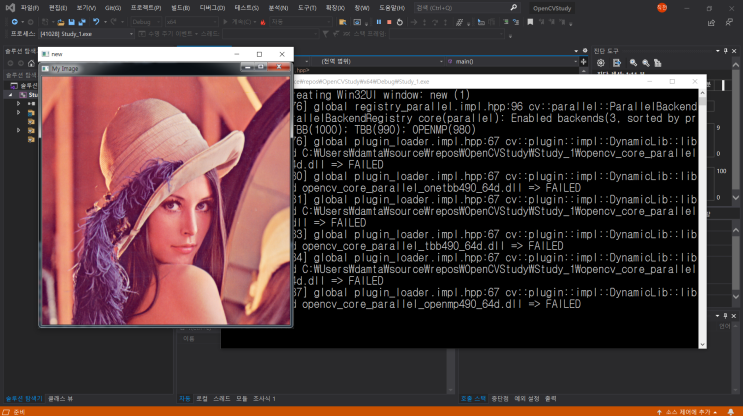Switch to the 출력 tab

[551, 398]
